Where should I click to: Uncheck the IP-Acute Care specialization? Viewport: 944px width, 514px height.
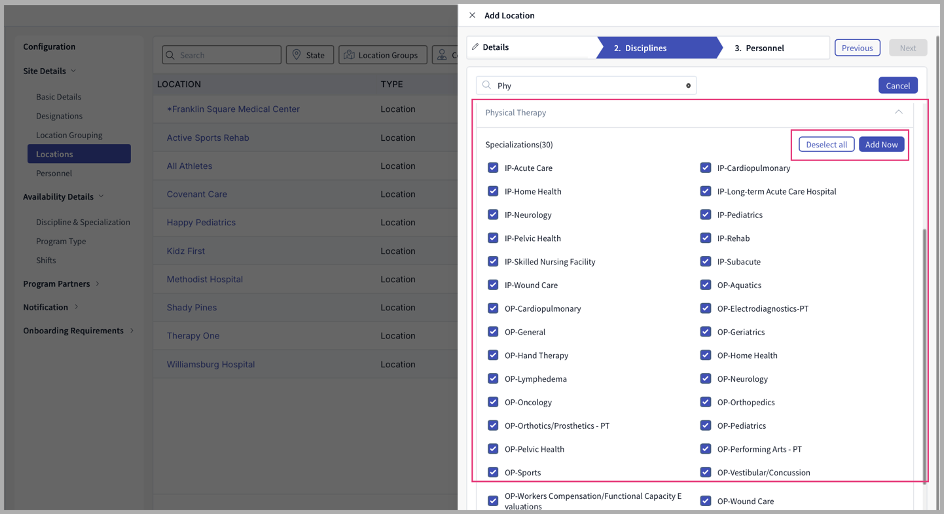click(493, 168)
